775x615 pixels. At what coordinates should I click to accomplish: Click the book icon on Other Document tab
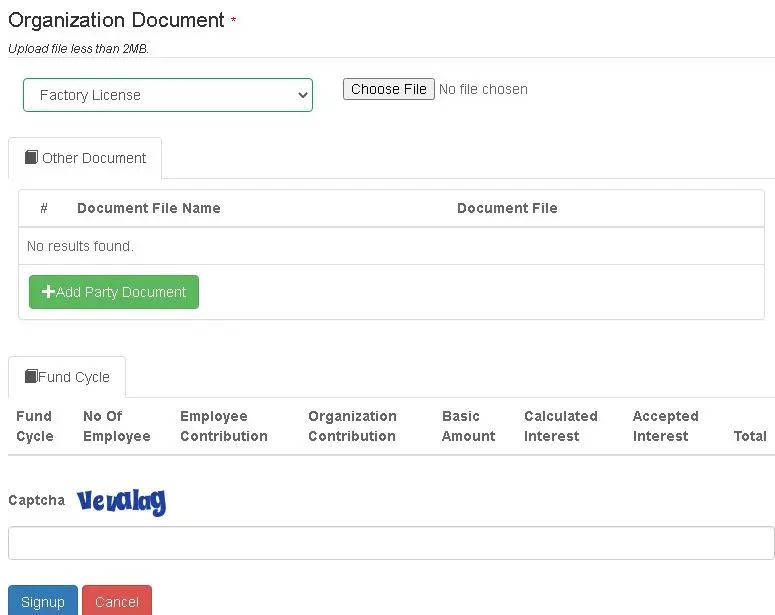pyautogui.click(x=31, y=157)
